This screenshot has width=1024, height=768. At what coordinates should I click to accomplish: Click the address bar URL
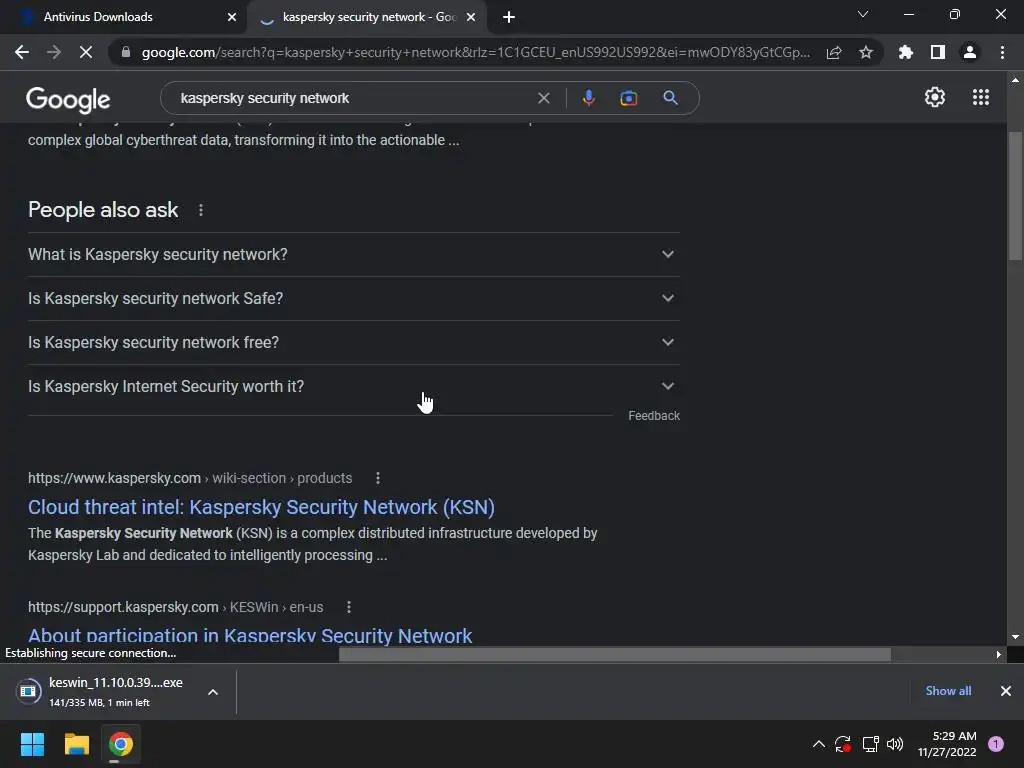[476, 52]
